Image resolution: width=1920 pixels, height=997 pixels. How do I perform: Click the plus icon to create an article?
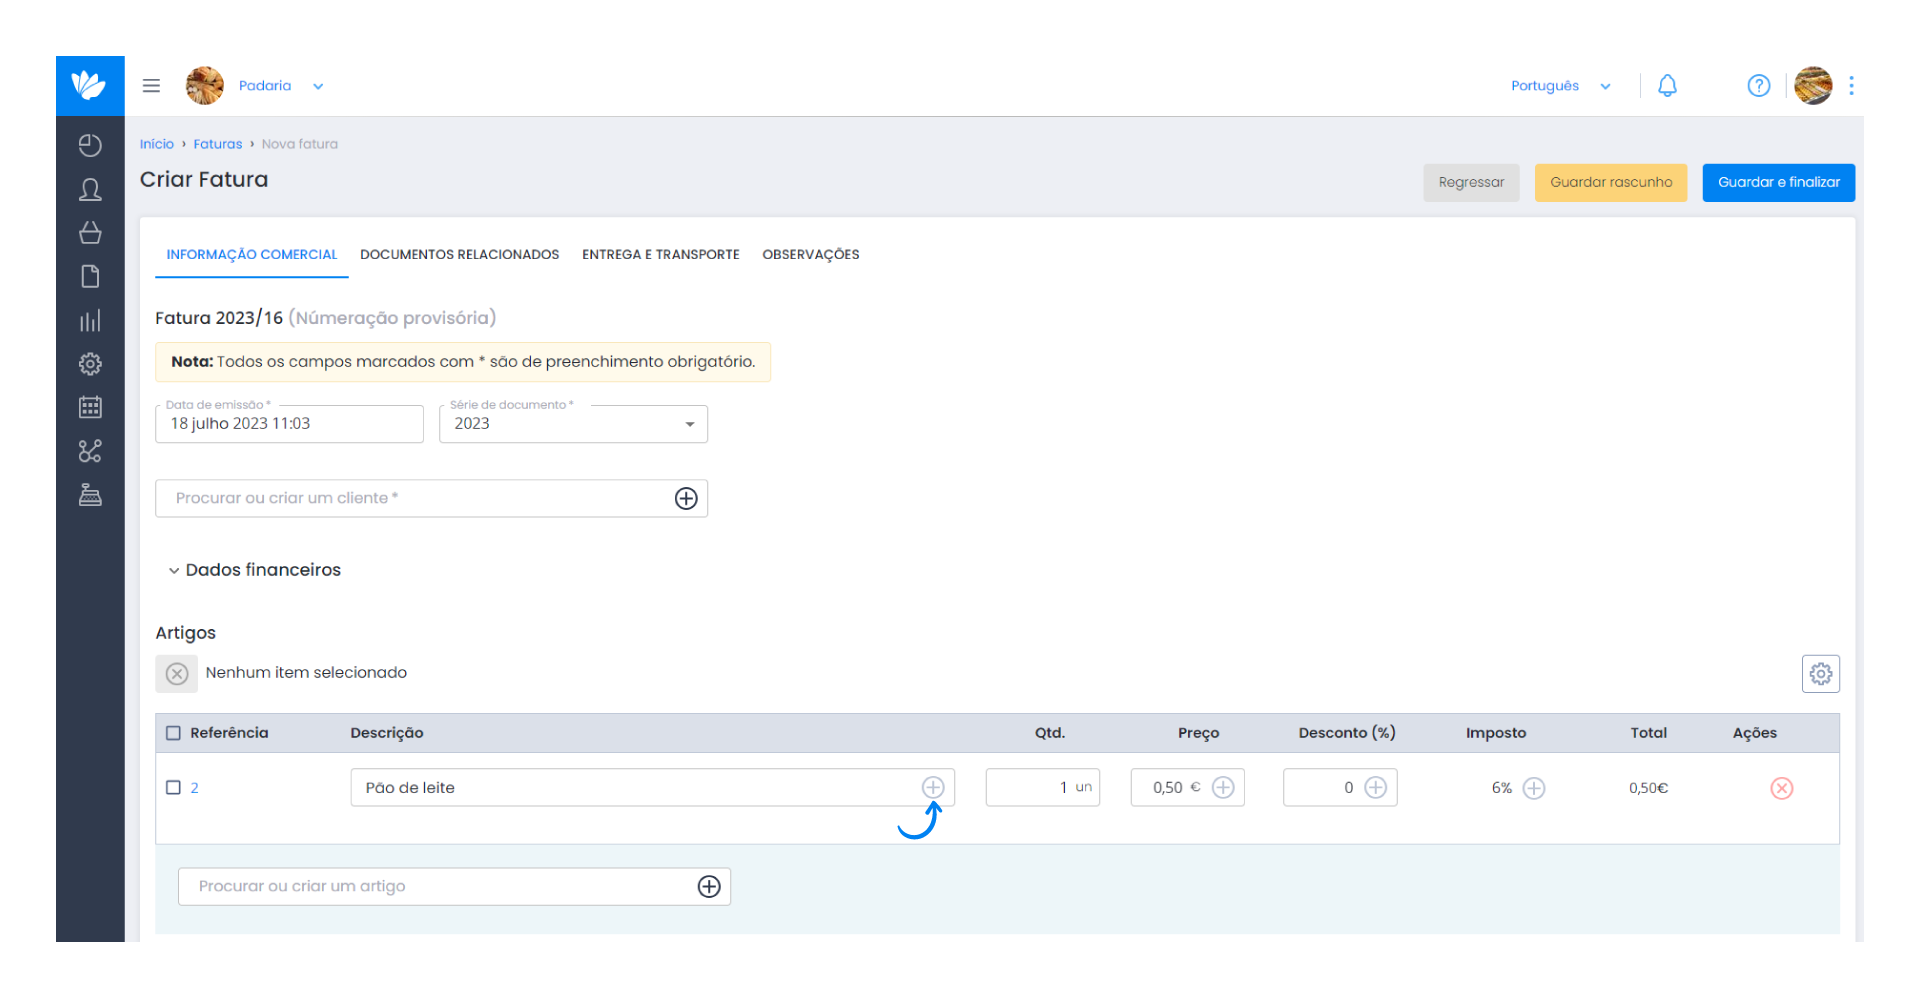pos(709,886)
